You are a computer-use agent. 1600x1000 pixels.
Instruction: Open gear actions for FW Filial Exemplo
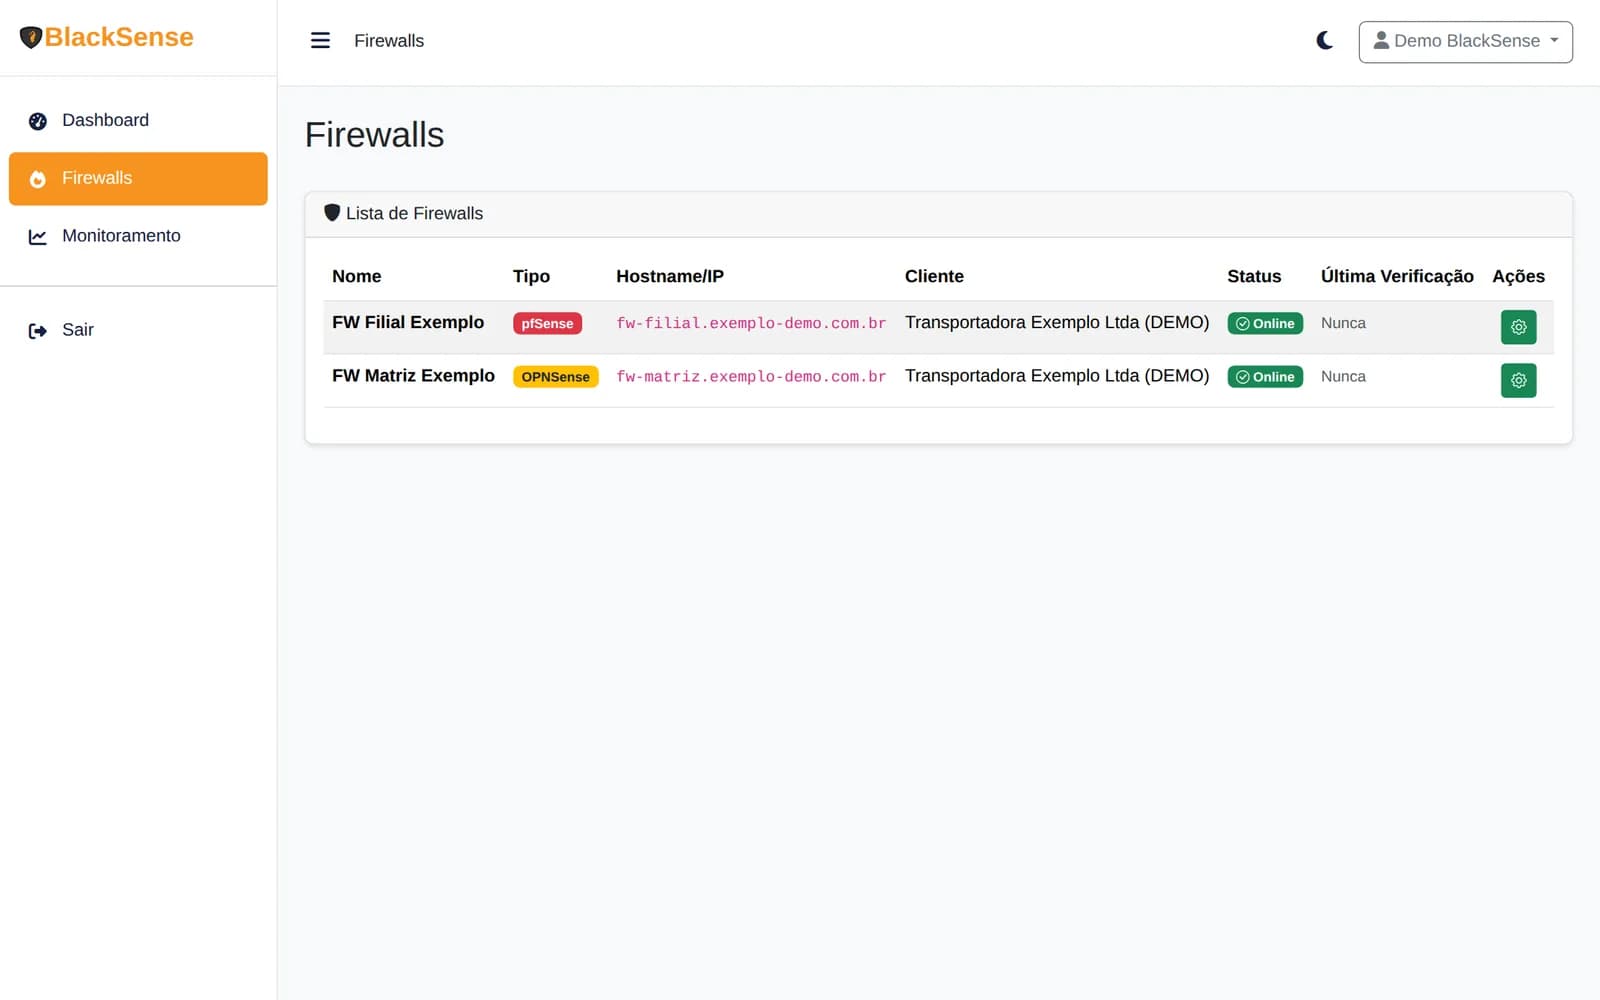tap(1518, 327)
